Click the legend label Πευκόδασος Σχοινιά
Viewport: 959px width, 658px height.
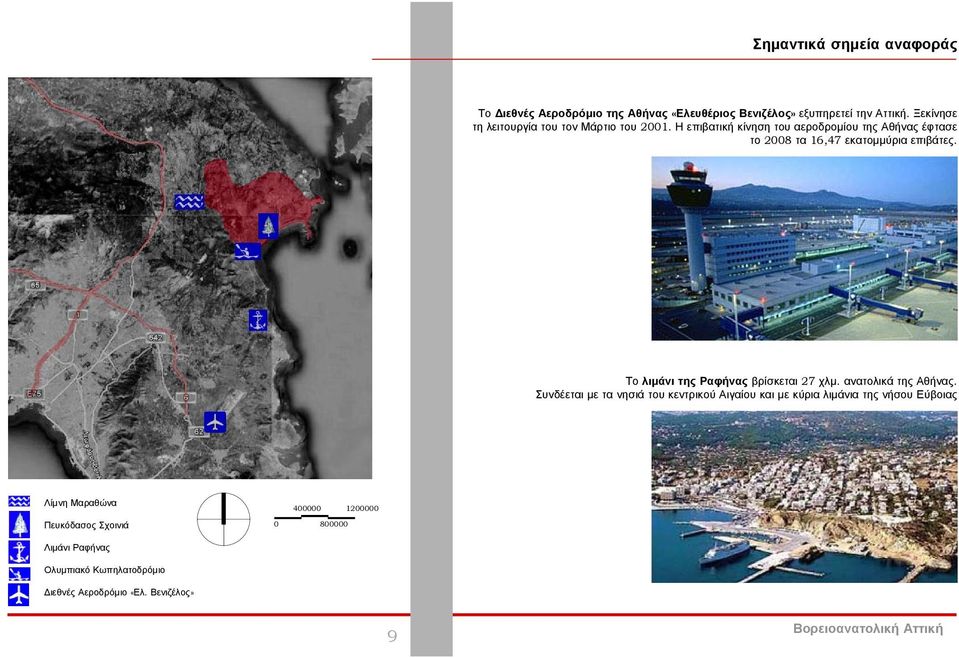pyautogui.click(x=86, y=525)
